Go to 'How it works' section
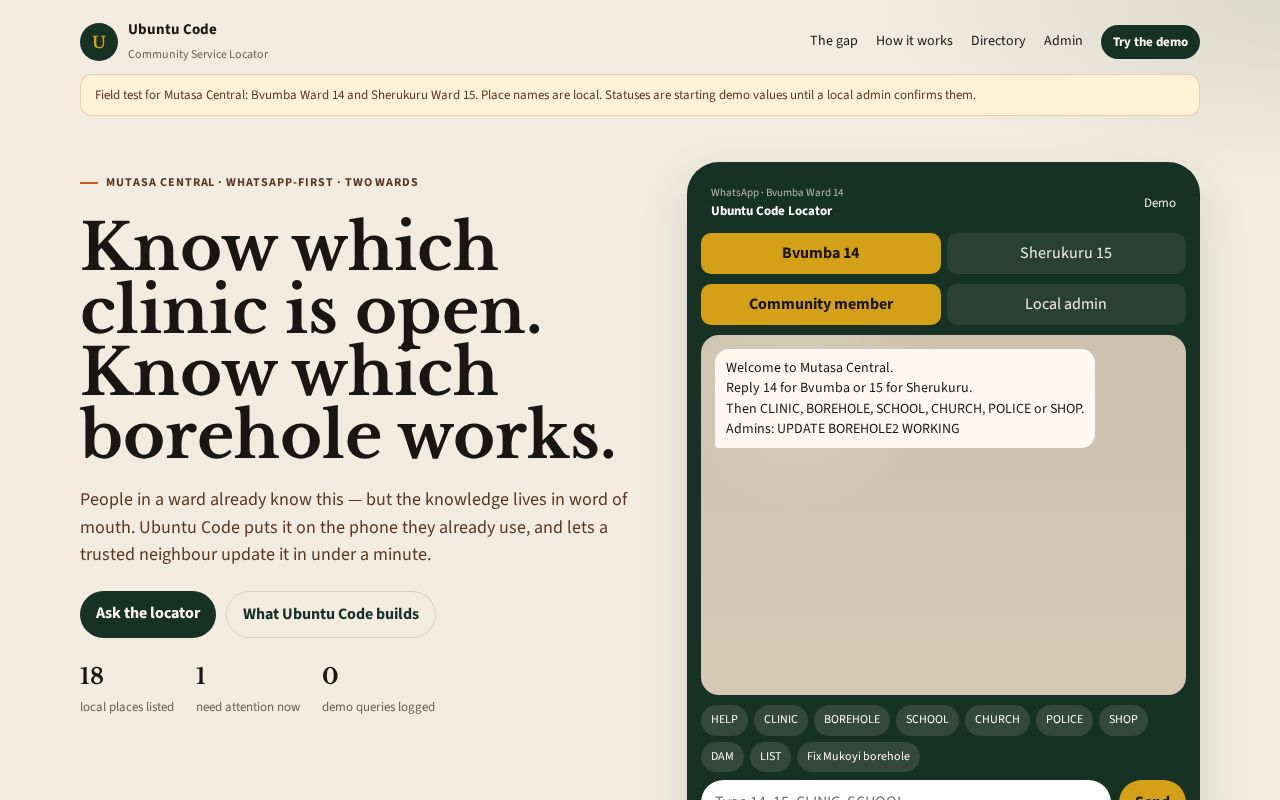 coord(914,41)
